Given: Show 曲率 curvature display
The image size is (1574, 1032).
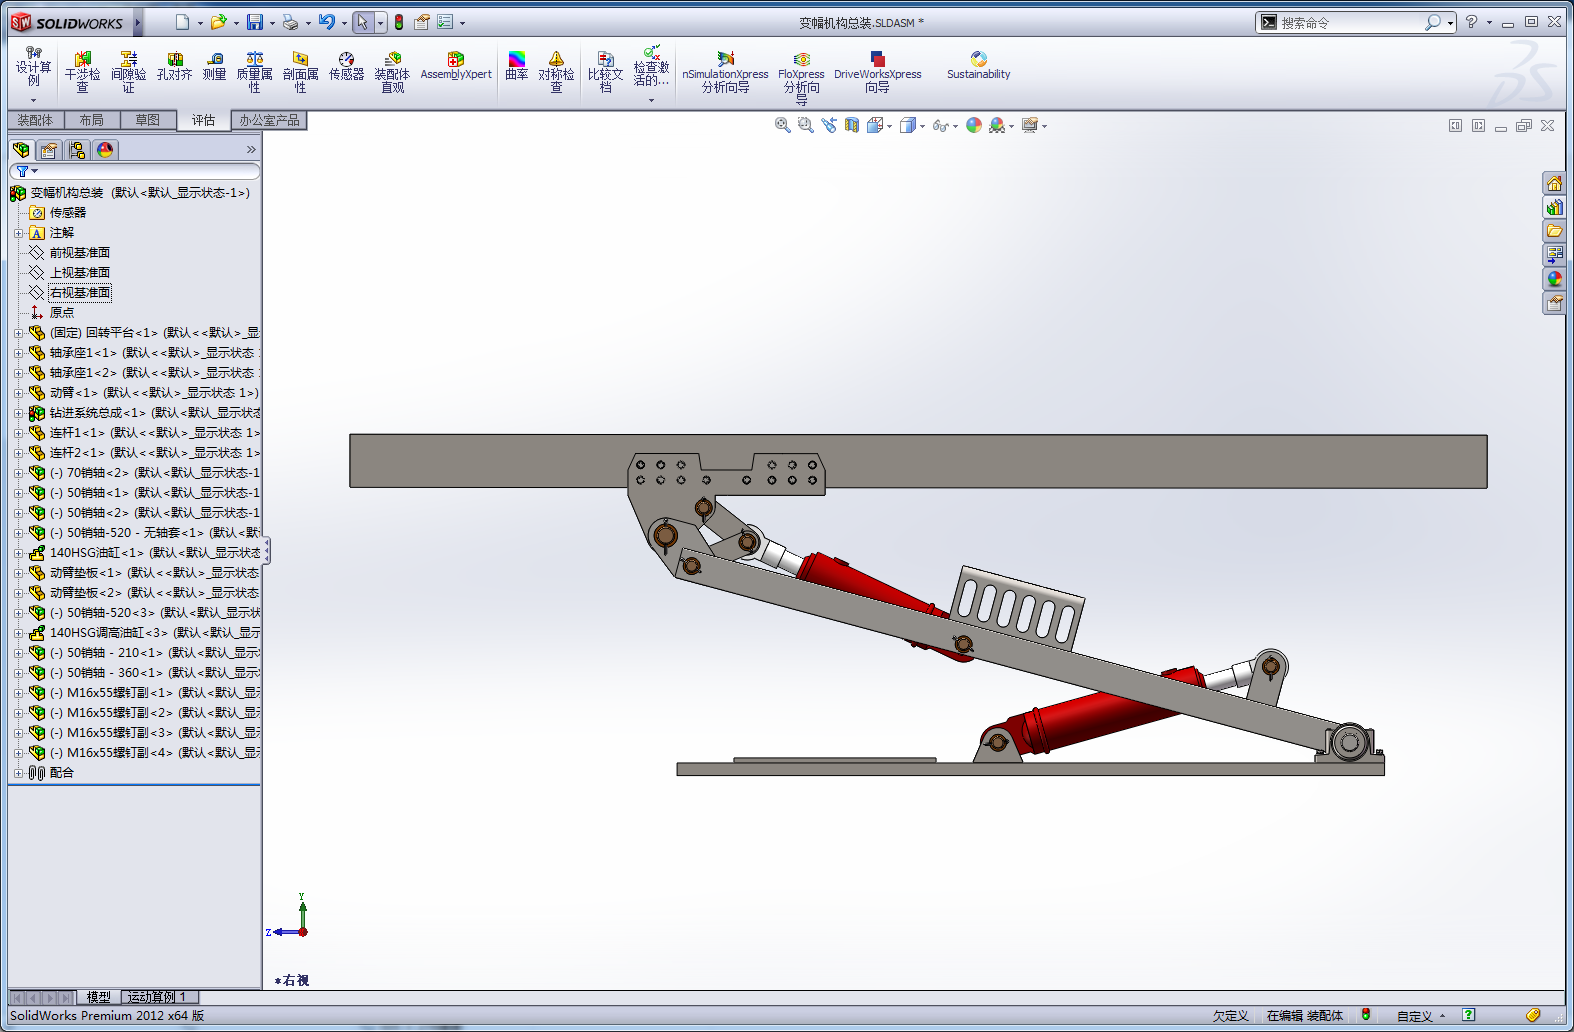Looking at the screenshot, I should coord(516,66).
